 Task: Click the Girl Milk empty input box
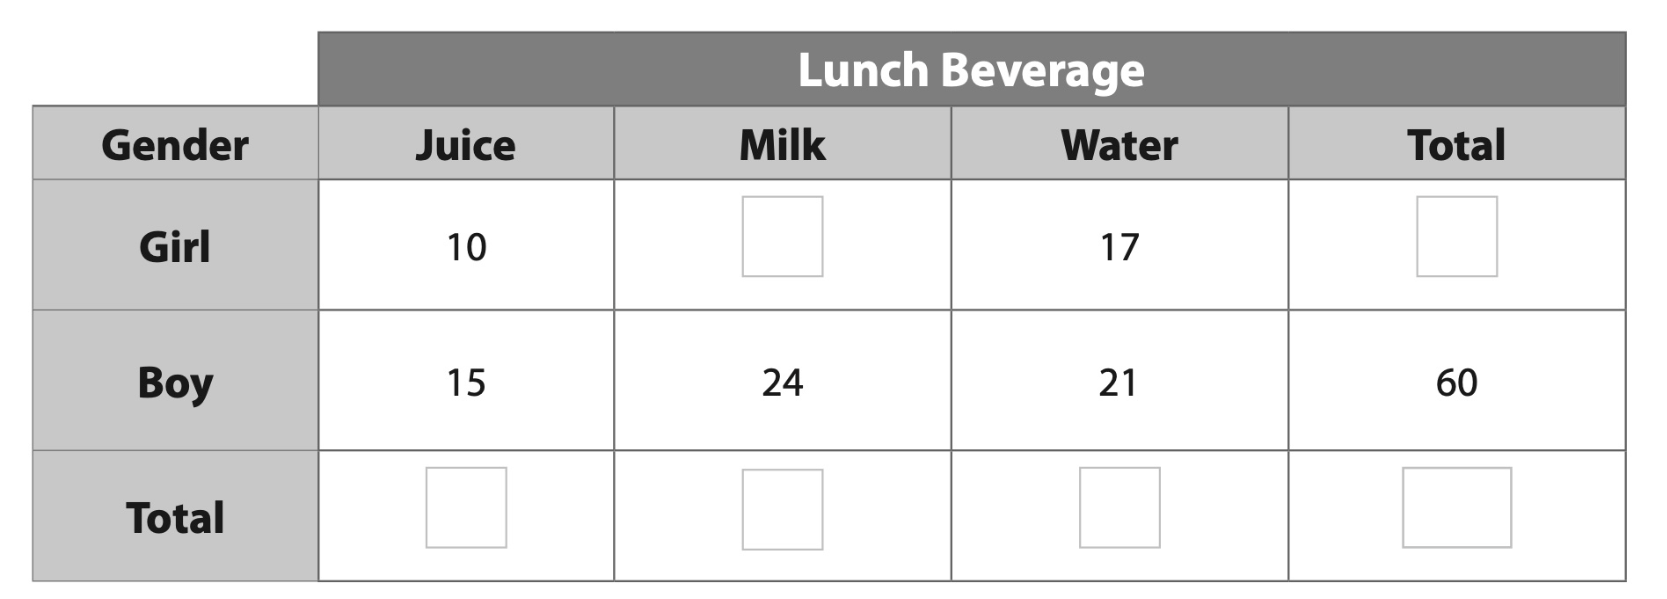point(782,236)
